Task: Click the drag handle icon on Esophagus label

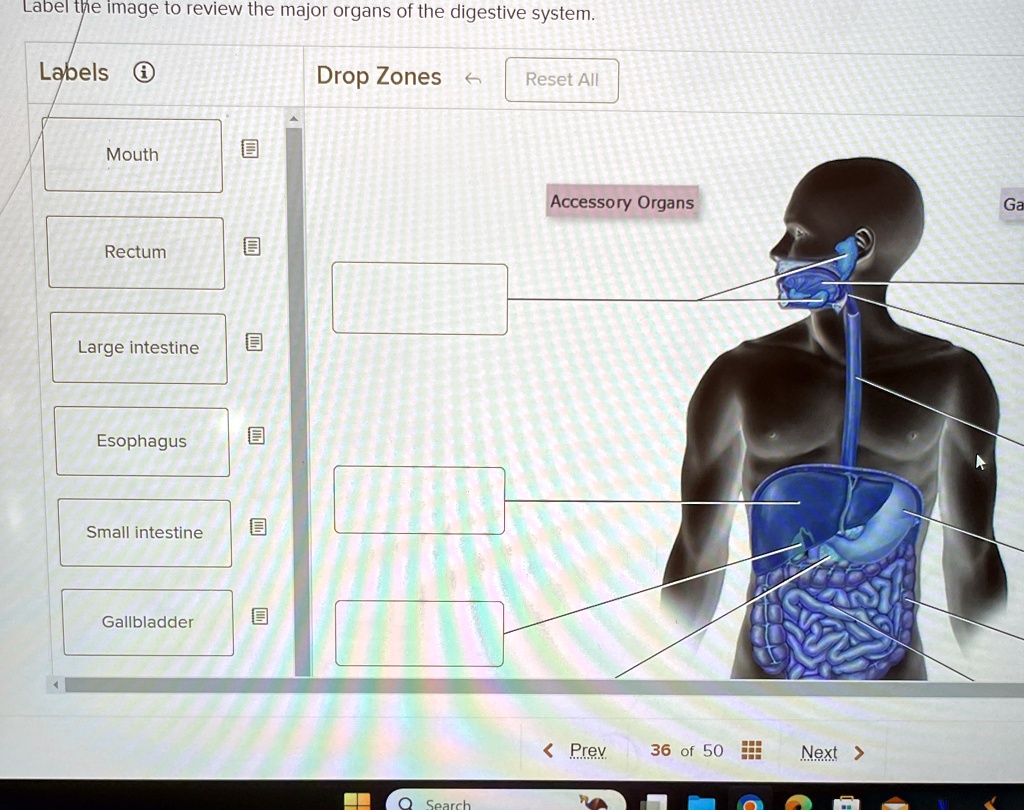Action: click(x=257, y=435)
